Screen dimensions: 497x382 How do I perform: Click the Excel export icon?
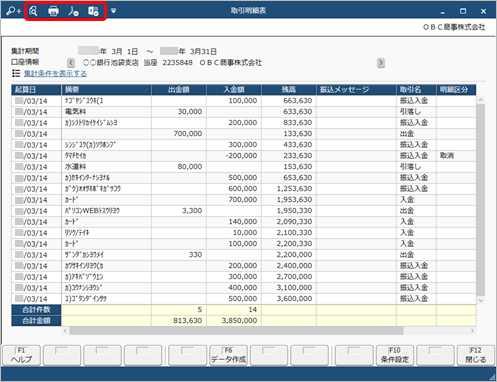pyautogui.click(x=93, y=11)
